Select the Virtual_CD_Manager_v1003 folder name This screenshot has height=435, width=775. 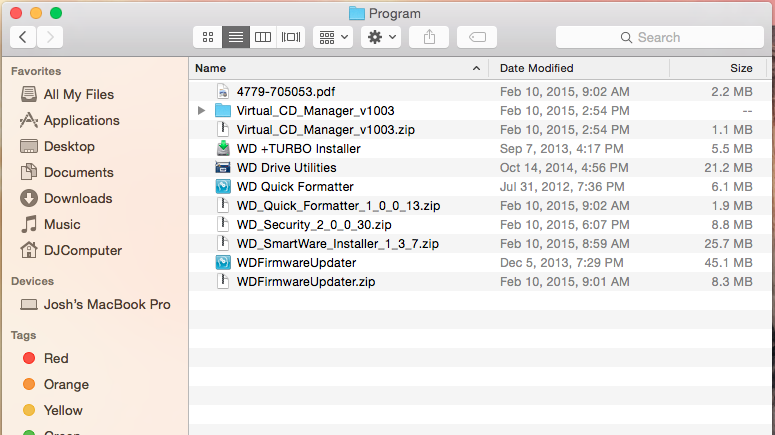315,111
